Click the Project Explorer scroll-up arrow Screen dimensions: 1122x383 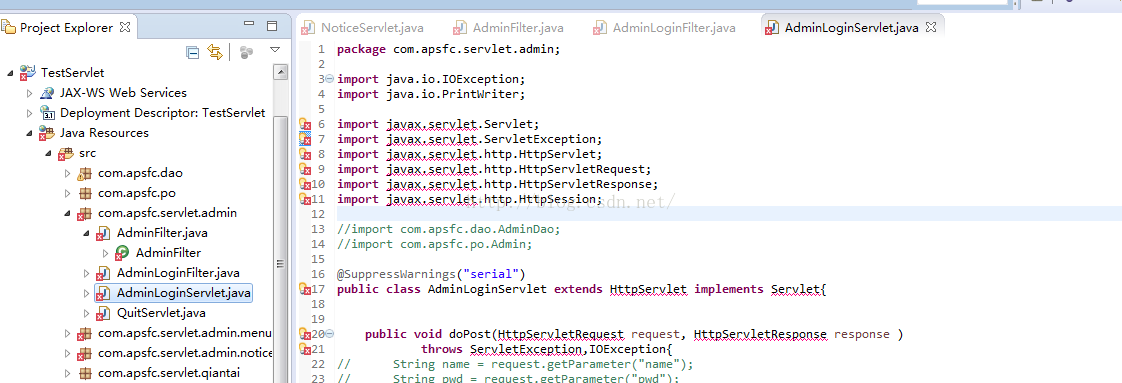[x=280, y=72]
